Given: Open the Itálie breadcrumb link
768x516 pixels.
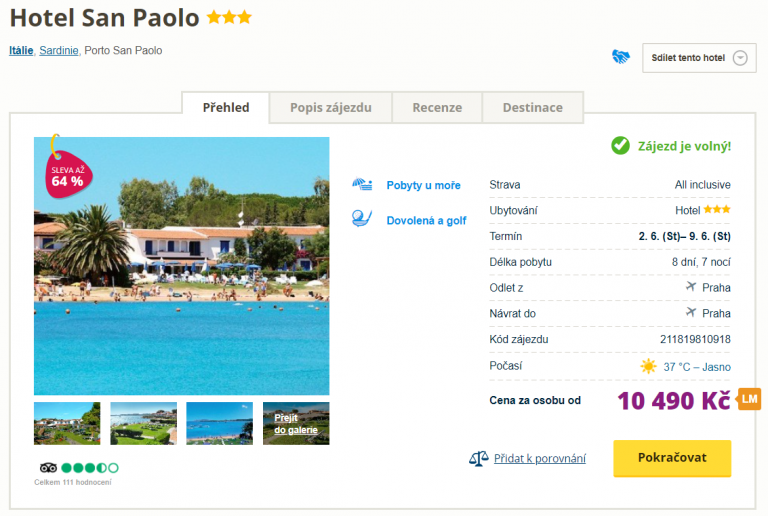Looking at the screenshot, I should click(x=21, y=50).
